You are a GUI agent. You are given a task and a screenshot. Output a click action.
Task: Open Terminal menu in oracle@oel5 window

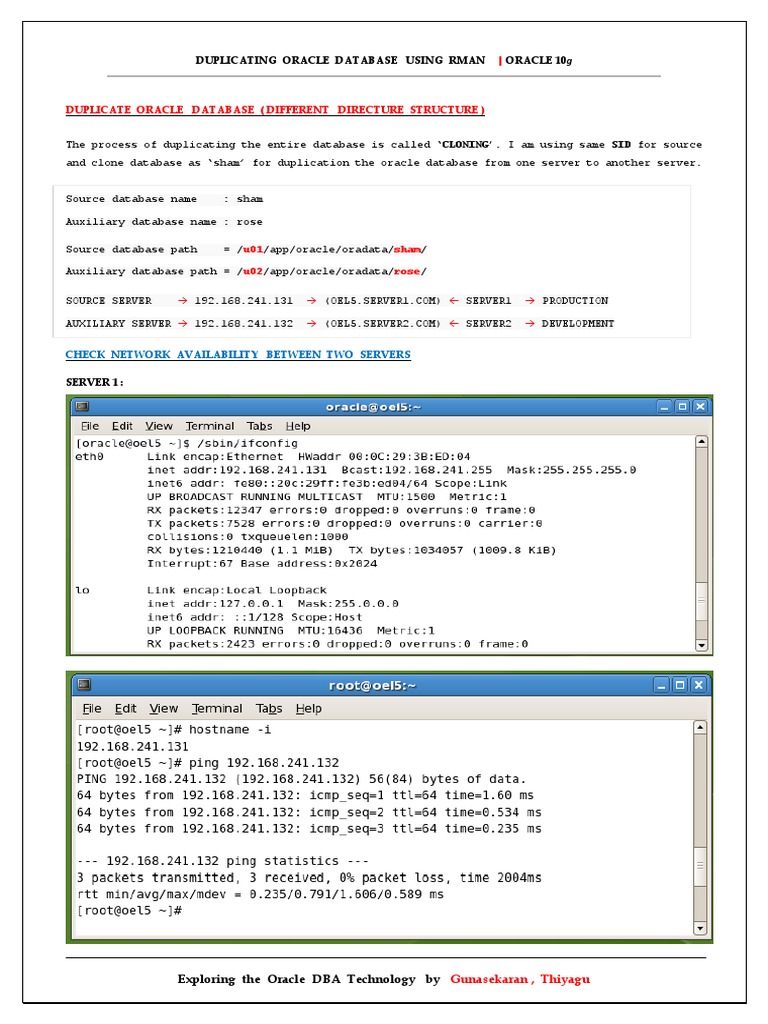tap(210, 426)
